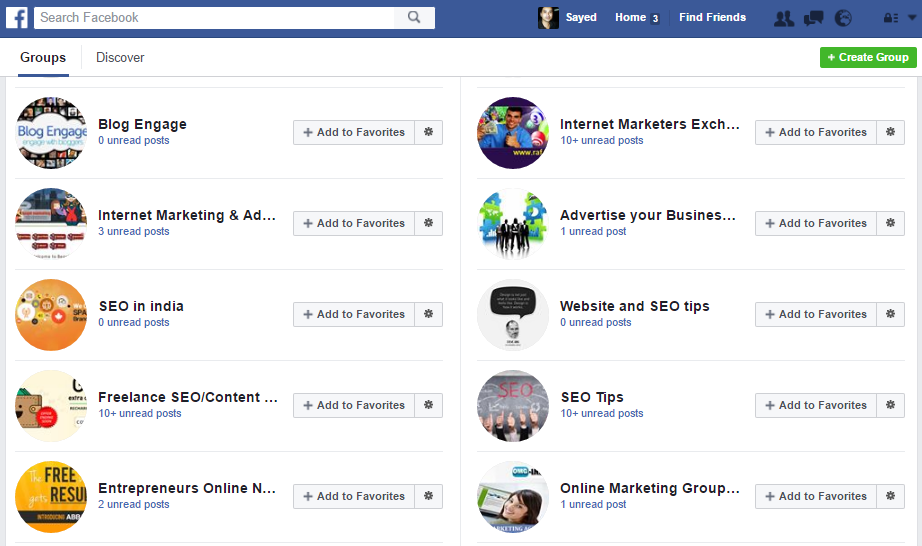Open the Find Friends link

tap(712, 18)
